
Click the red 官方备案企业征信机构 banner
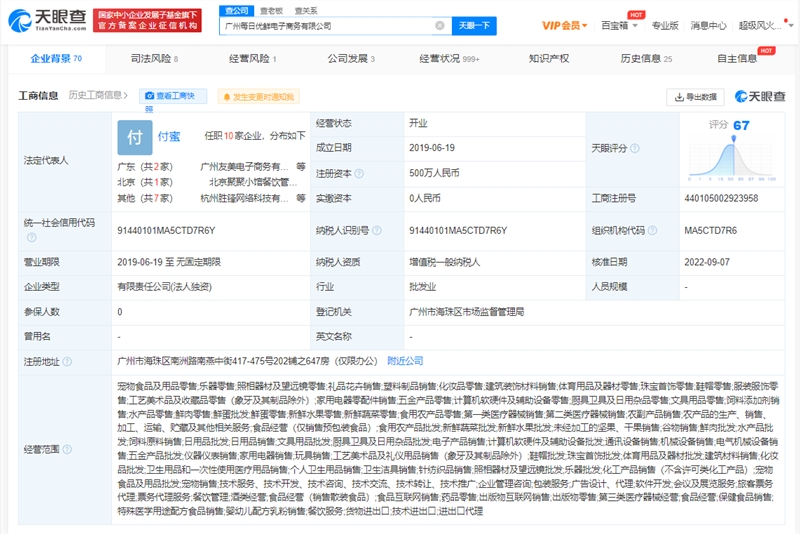pos(147,20)
